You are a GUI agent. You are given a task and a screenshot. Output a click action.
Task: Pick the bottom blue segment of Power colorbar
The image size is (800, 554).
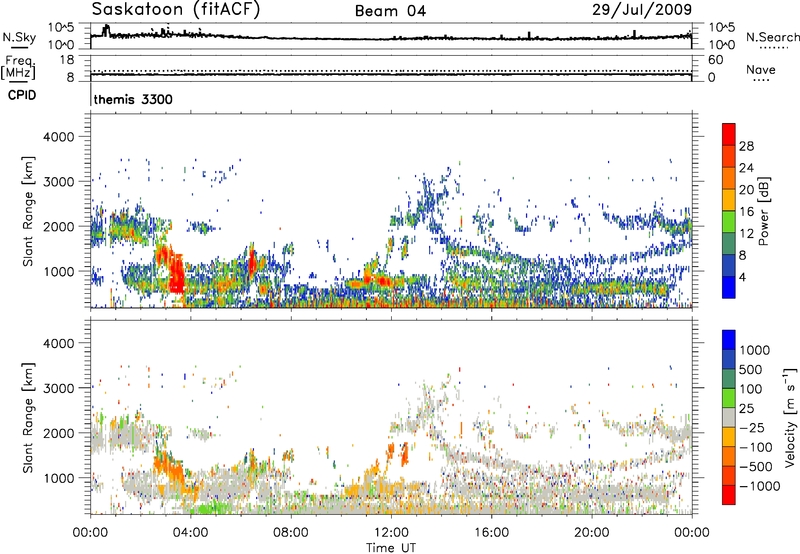729,287
